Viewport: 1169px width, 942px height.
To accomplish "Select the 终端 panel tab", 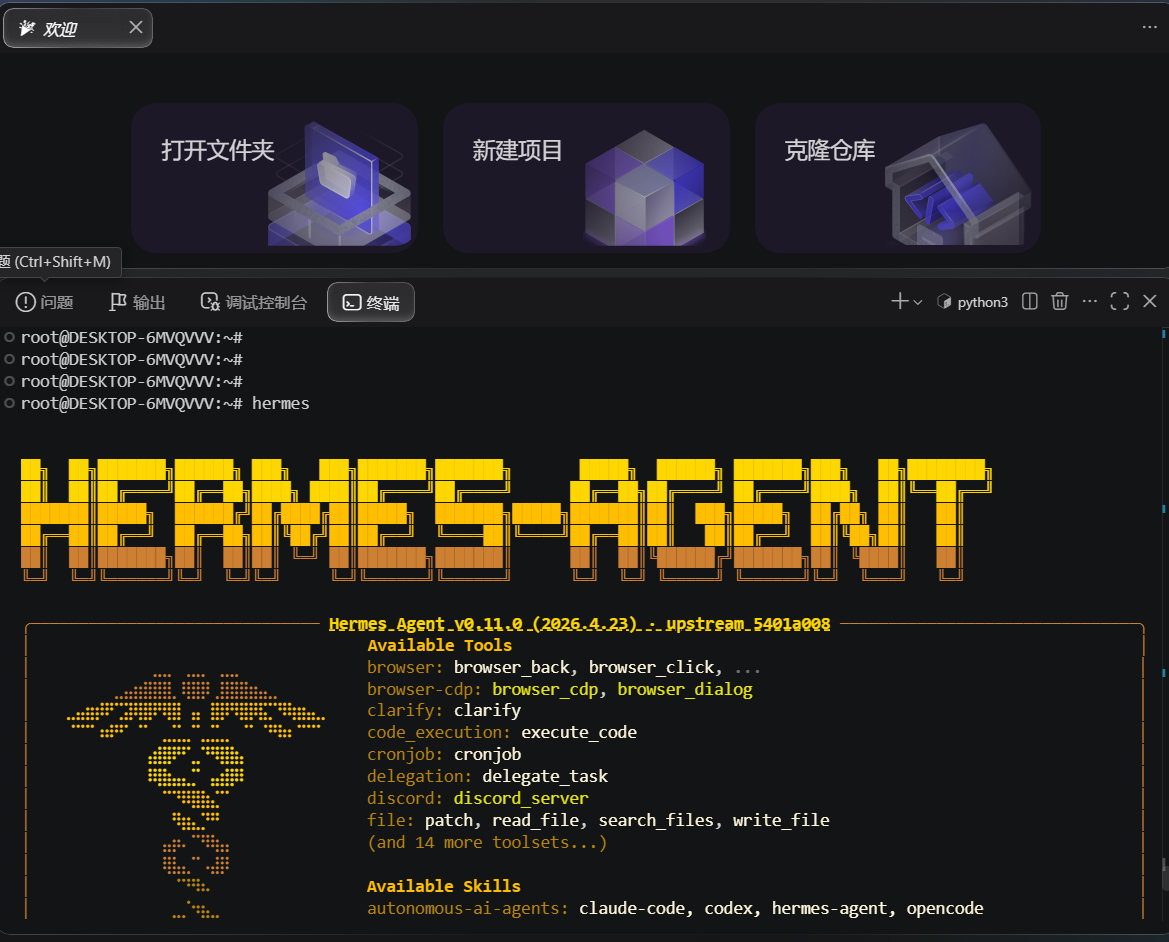I will 371,302.
